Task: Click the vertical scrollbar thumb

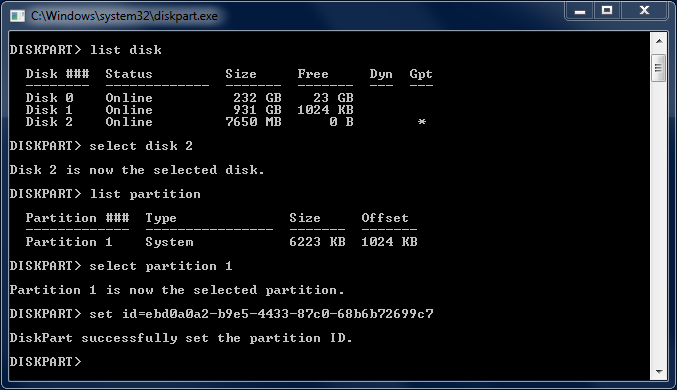Action: coord(659,68)
